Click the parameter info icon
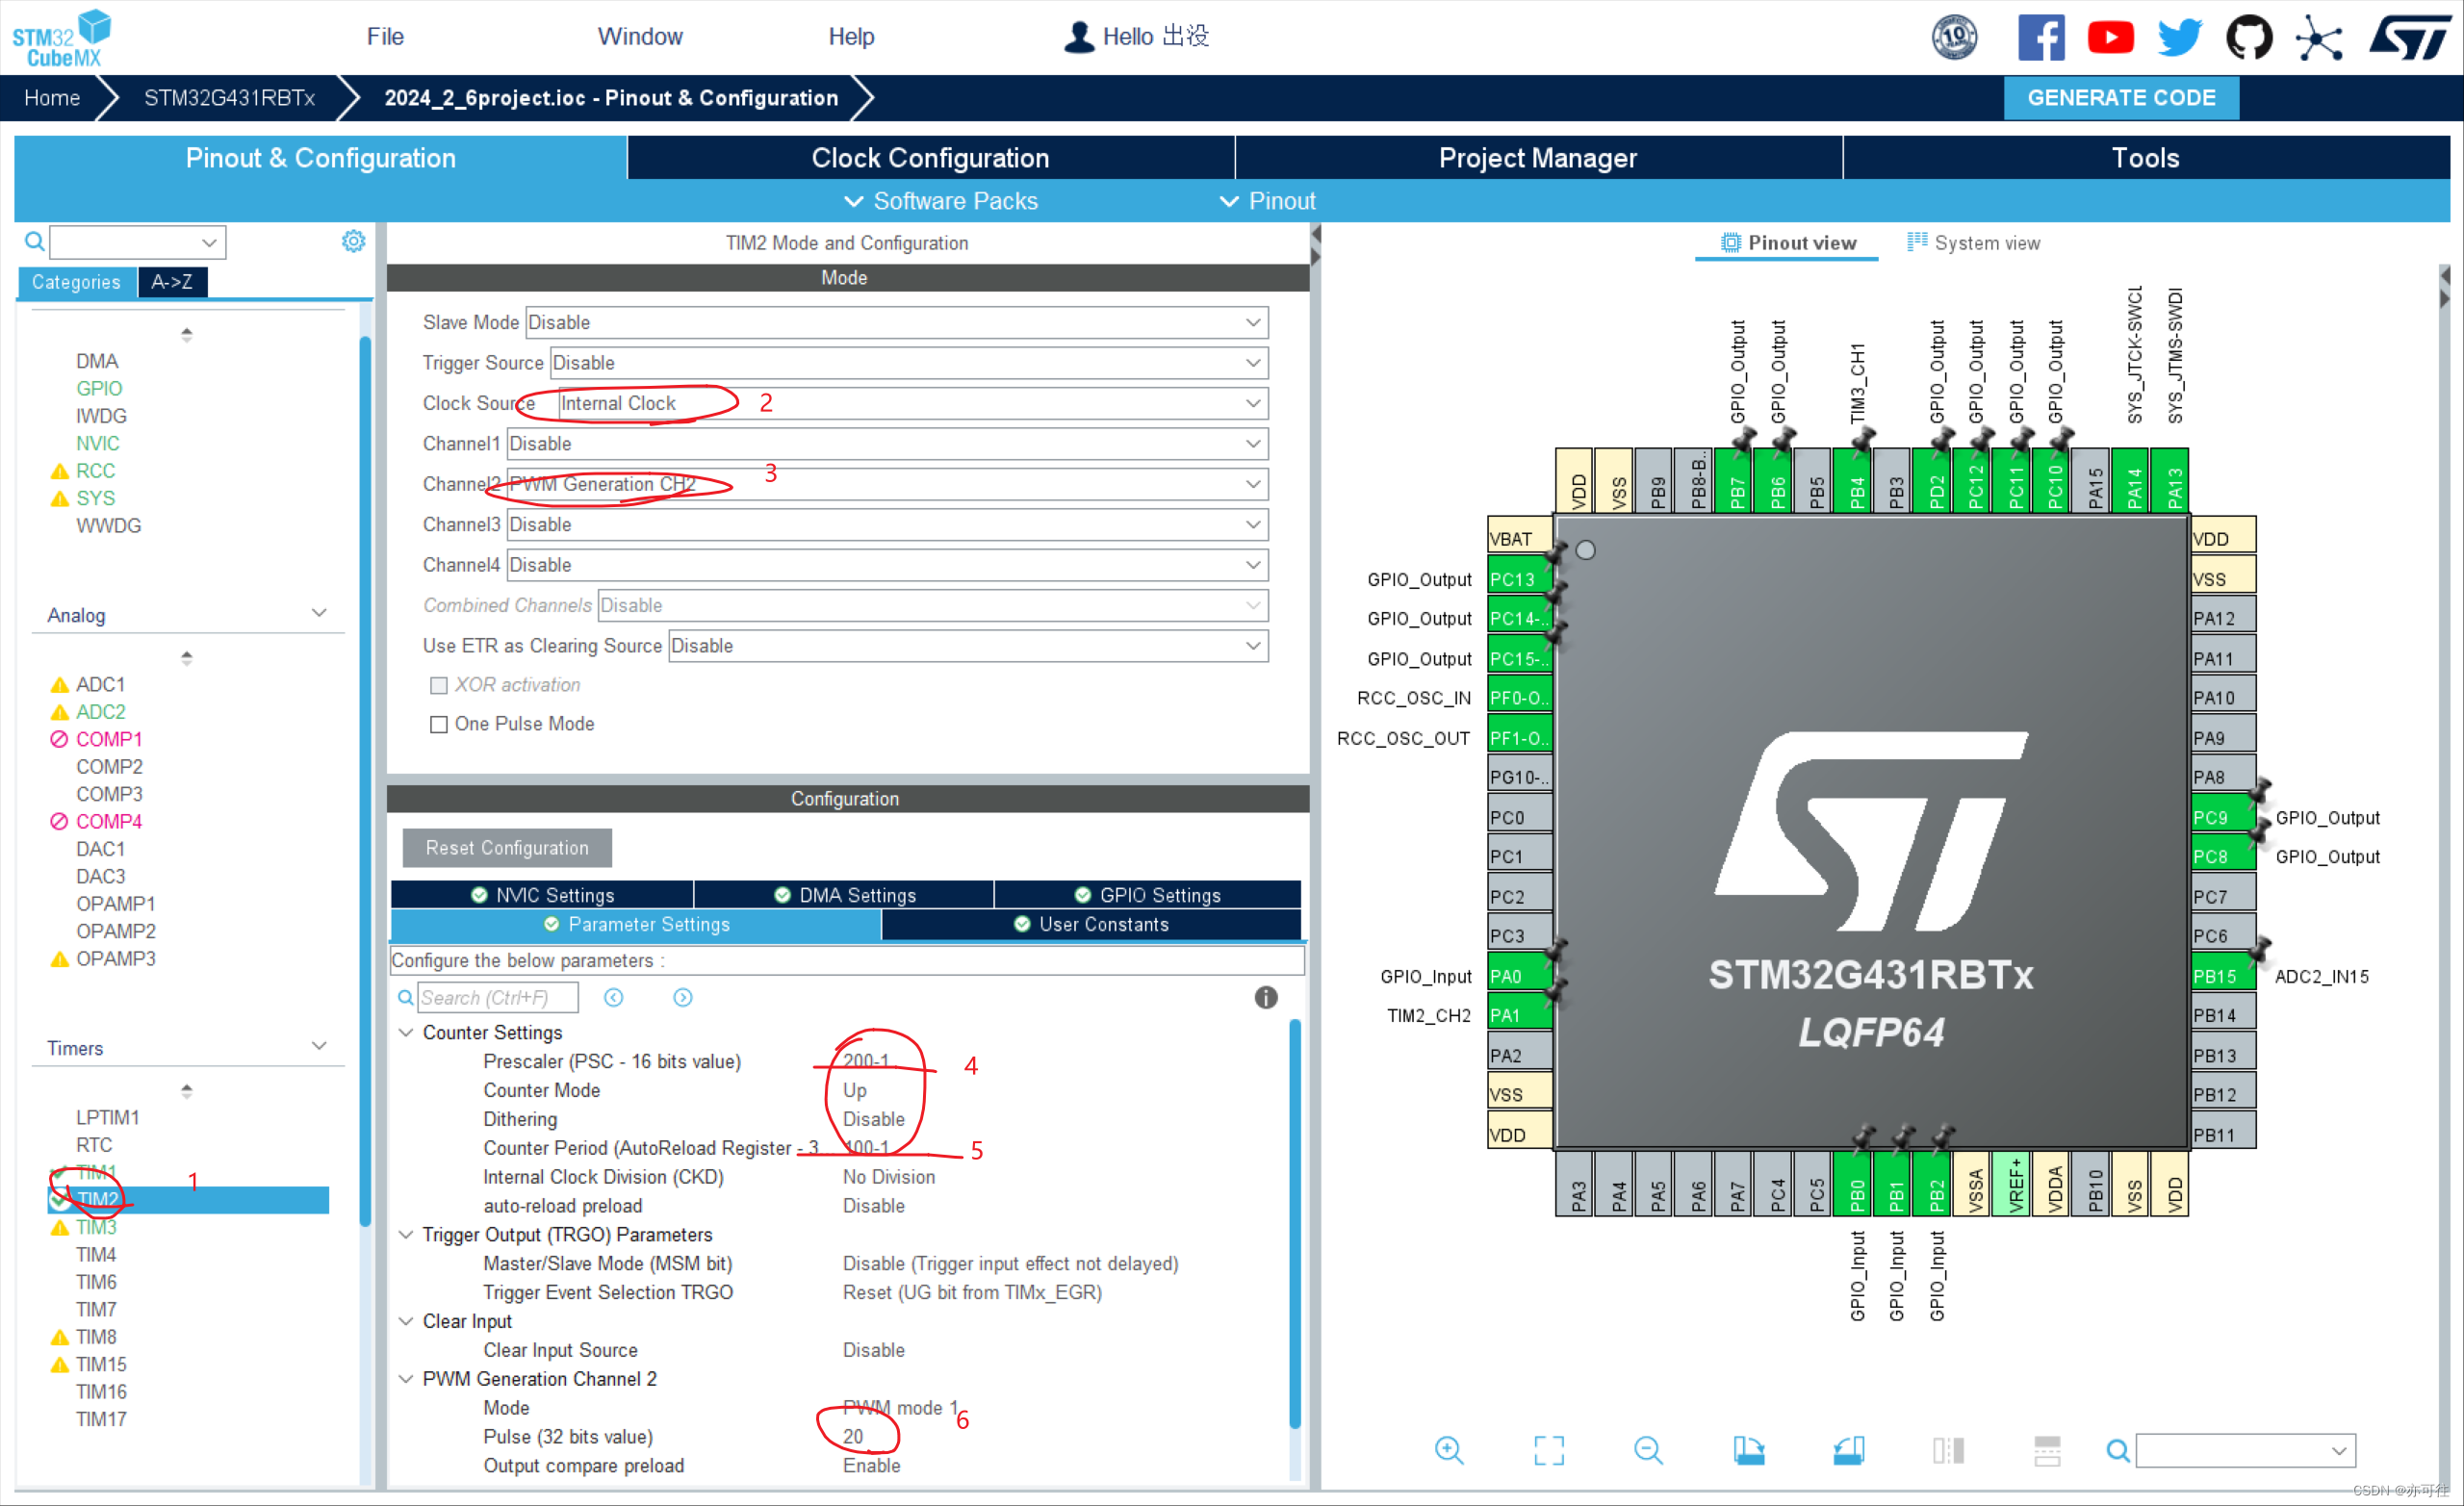This screenshot has height=1506, width=2464. 1266,997
